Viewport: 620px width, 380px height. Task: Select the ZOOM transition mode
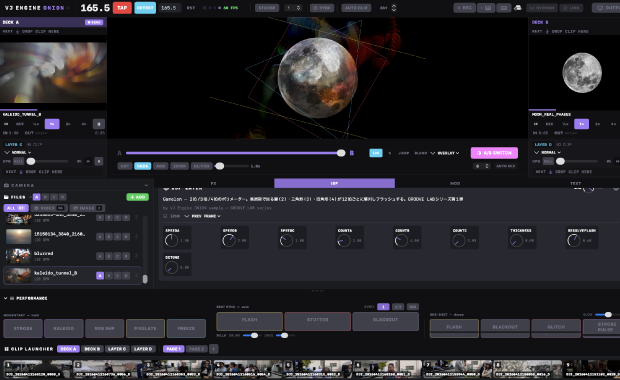180,166
